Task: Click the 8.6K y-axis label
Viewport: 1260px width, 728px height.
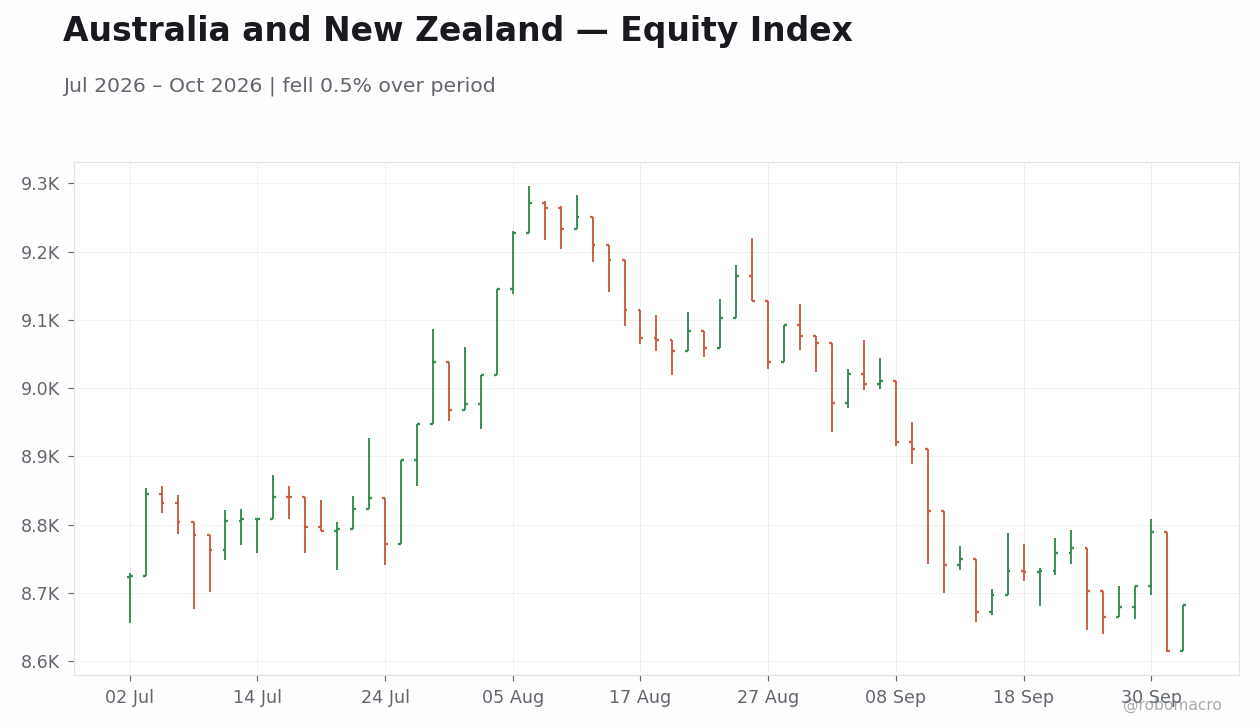Action: pos(41,662)
